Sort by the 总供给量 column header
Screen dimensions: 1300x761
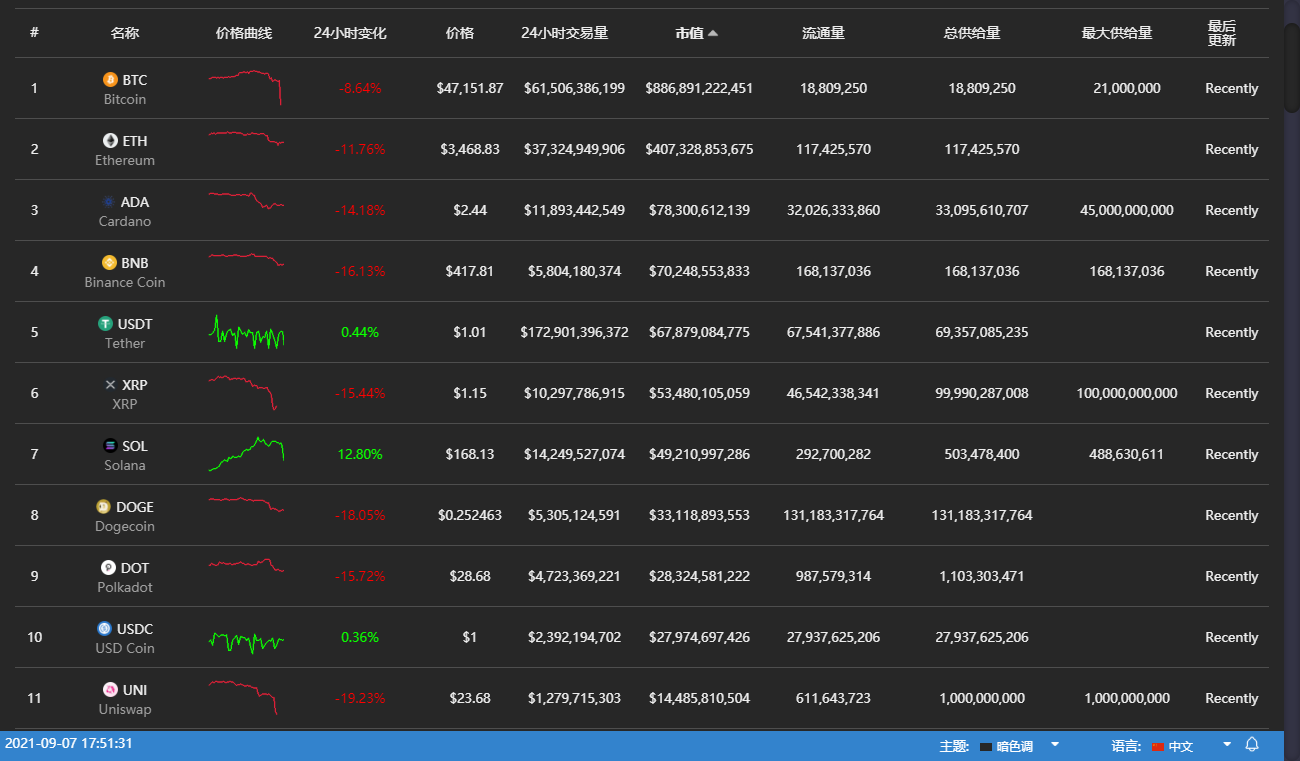(972, 33)
